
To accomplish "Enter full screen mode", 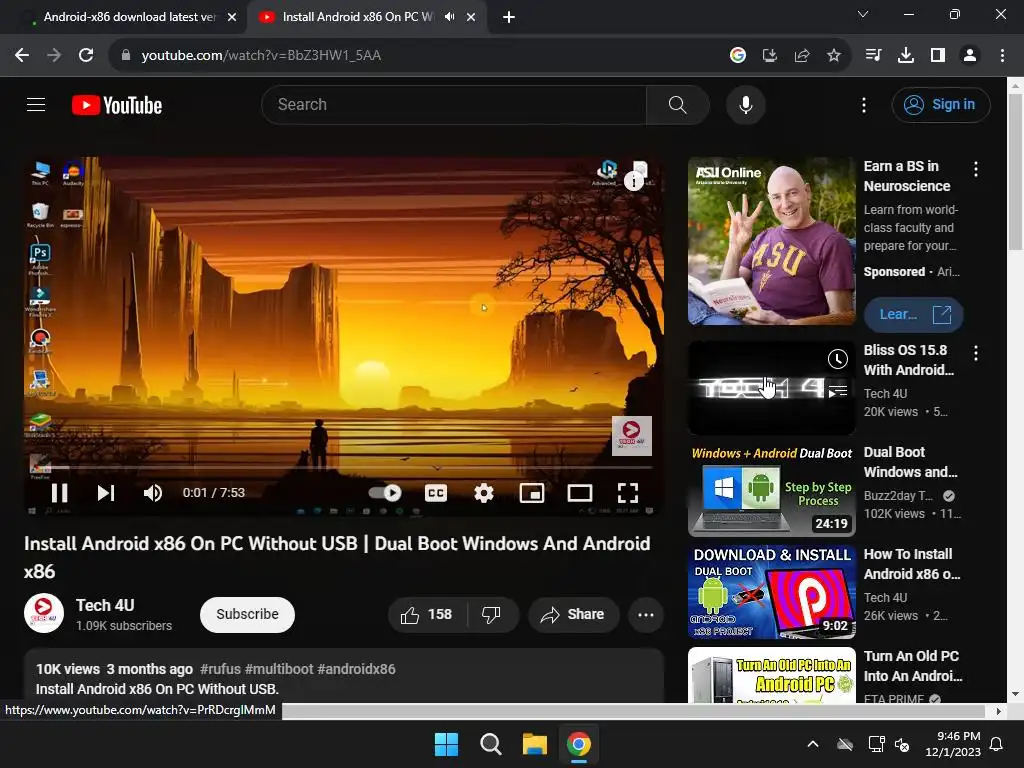I will (628, 493).
